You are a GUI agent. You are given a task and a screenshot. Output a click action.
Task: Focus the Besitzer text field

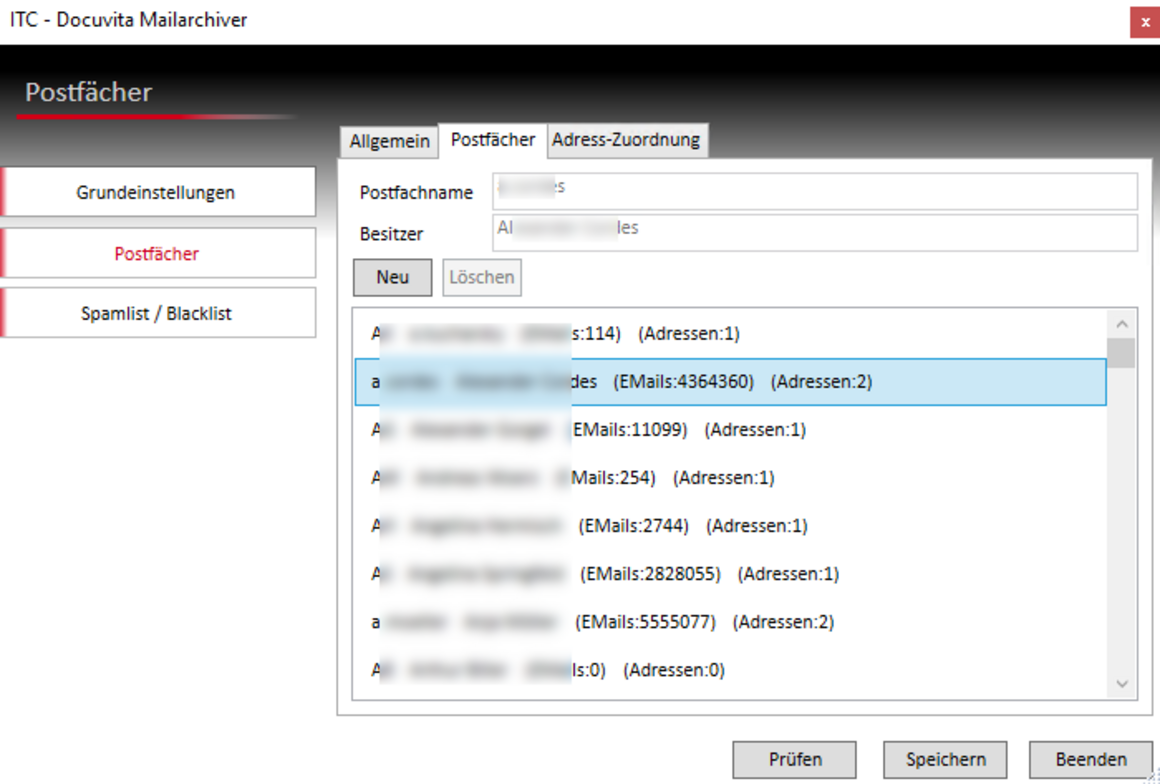coord(814,233)
